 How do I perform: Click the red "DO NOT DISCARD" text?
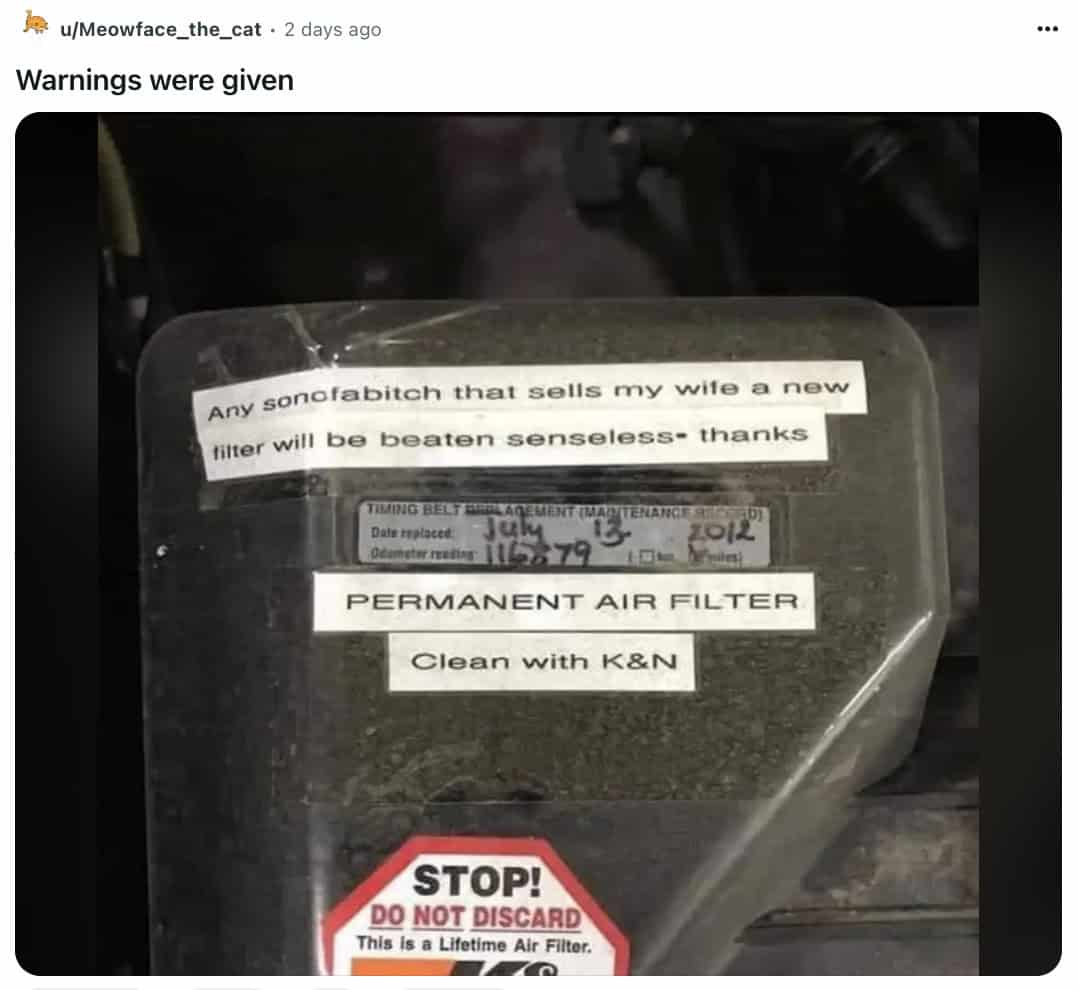476,917
